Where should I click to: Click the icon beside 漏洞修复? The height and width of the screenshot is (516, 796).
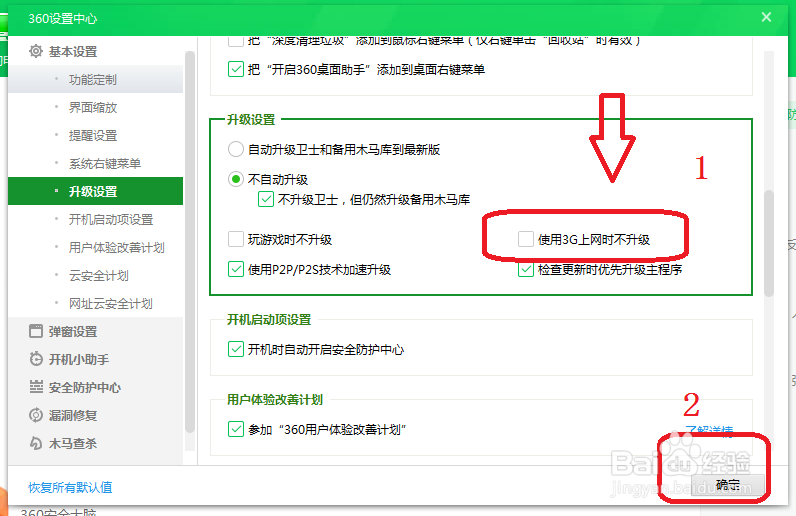pyautogui.click(x=36, y=415)
